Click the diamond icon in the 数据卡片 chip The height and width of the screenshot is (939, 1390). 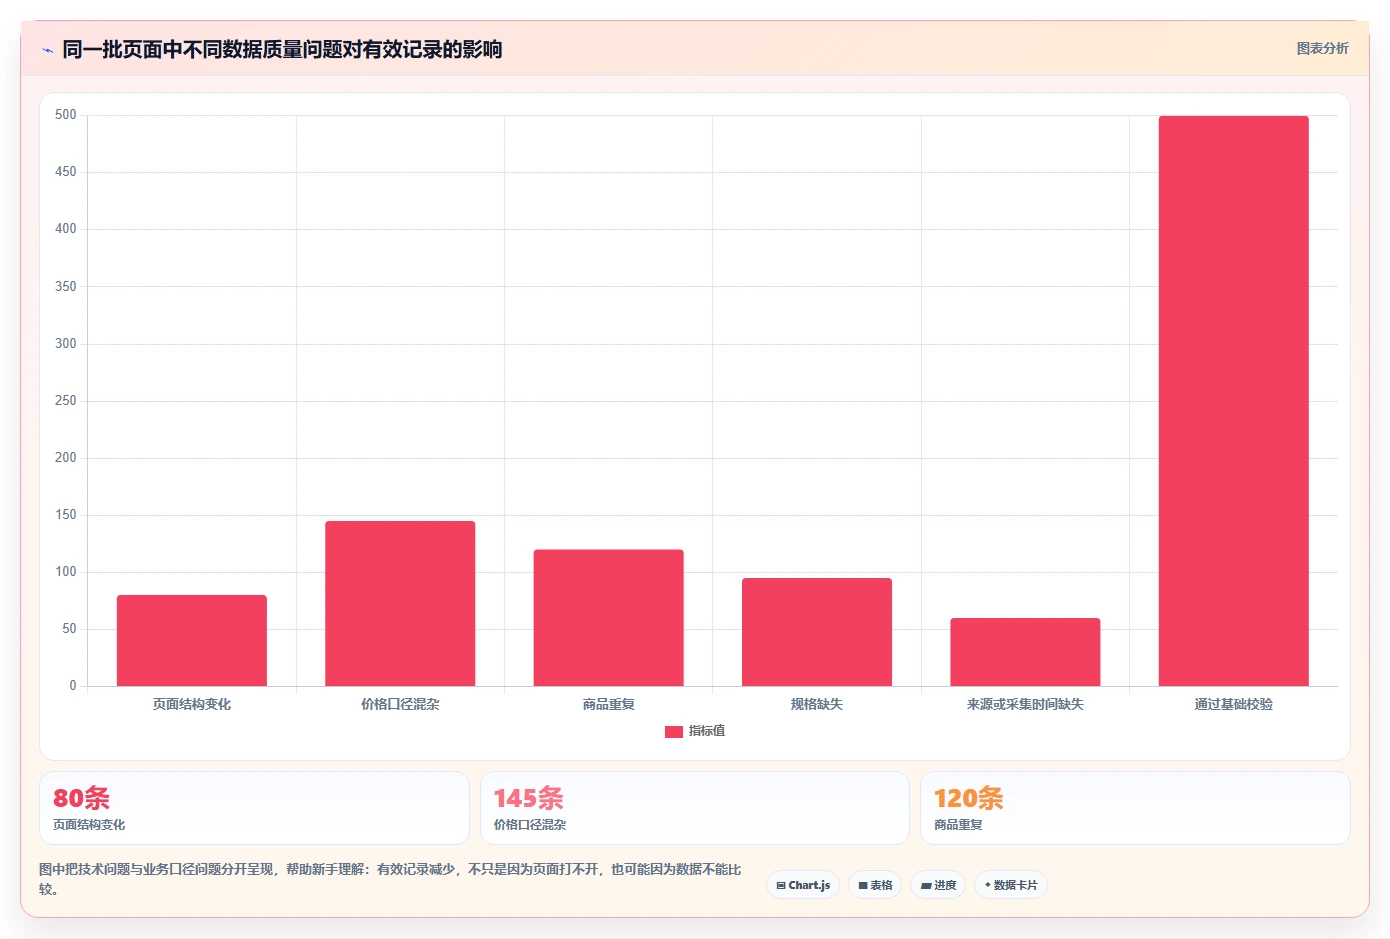pyautogui.click(x=988, y=885)
